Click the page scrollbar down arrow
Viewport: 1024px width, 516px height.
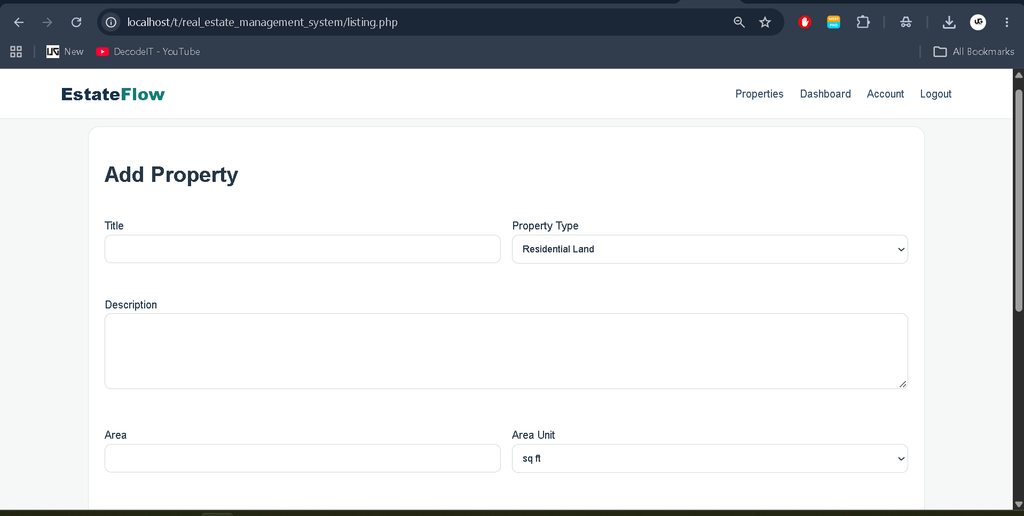click(1018, 504)
